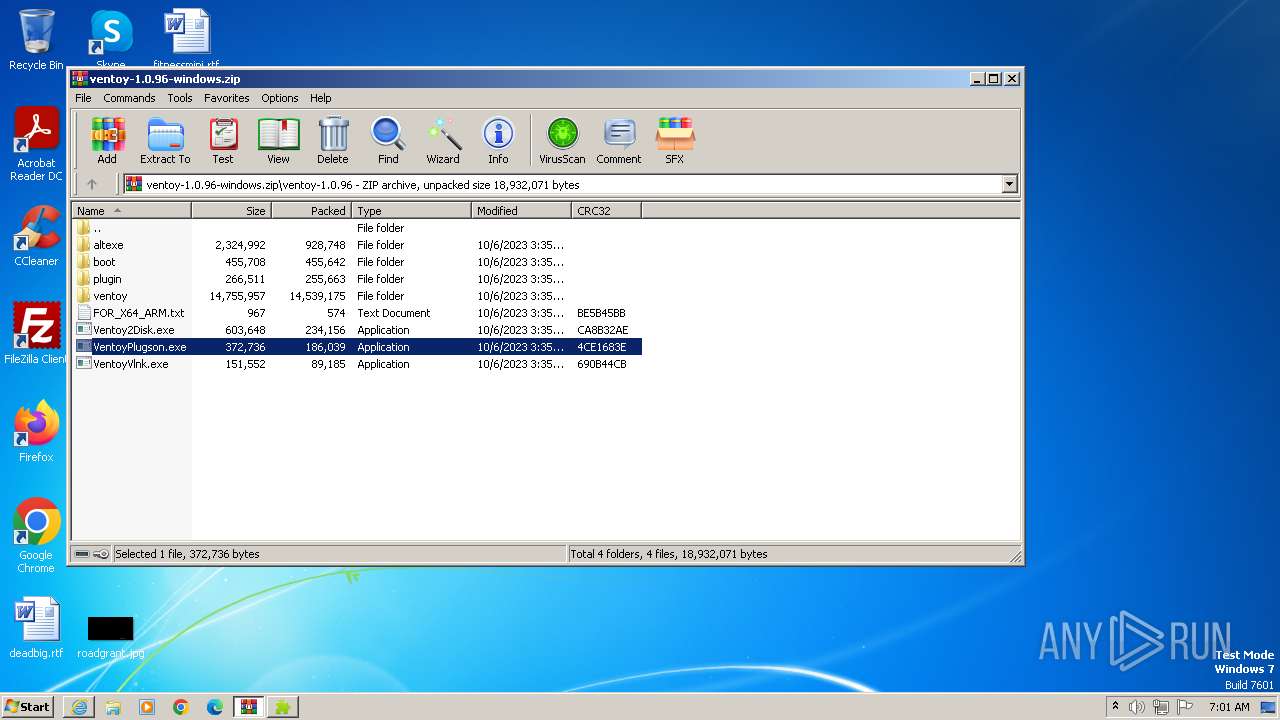The height and width of the screenshot is (720, 1280).
Task: Sort by the Name column header
Action: click(131, 211)
